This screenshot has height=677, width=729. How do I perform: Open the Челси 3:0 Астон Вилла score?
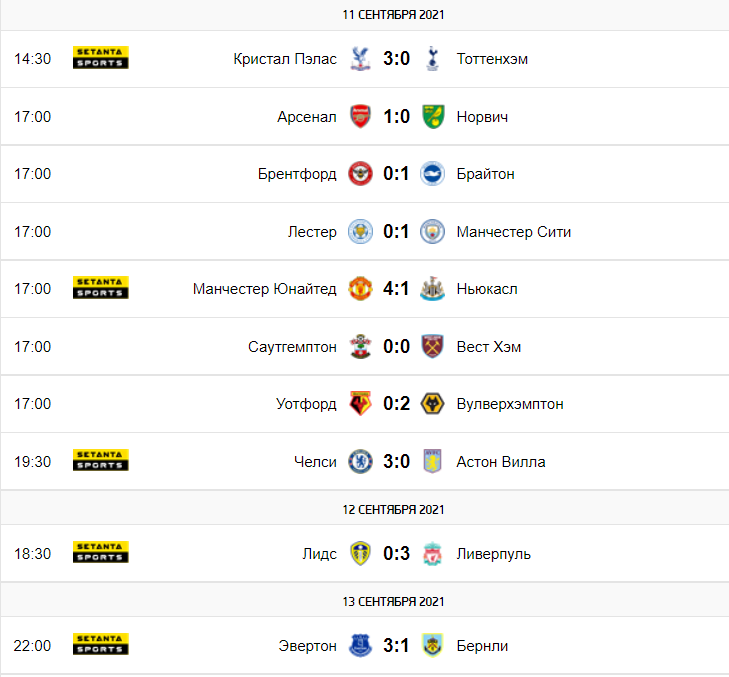point(397,462)
